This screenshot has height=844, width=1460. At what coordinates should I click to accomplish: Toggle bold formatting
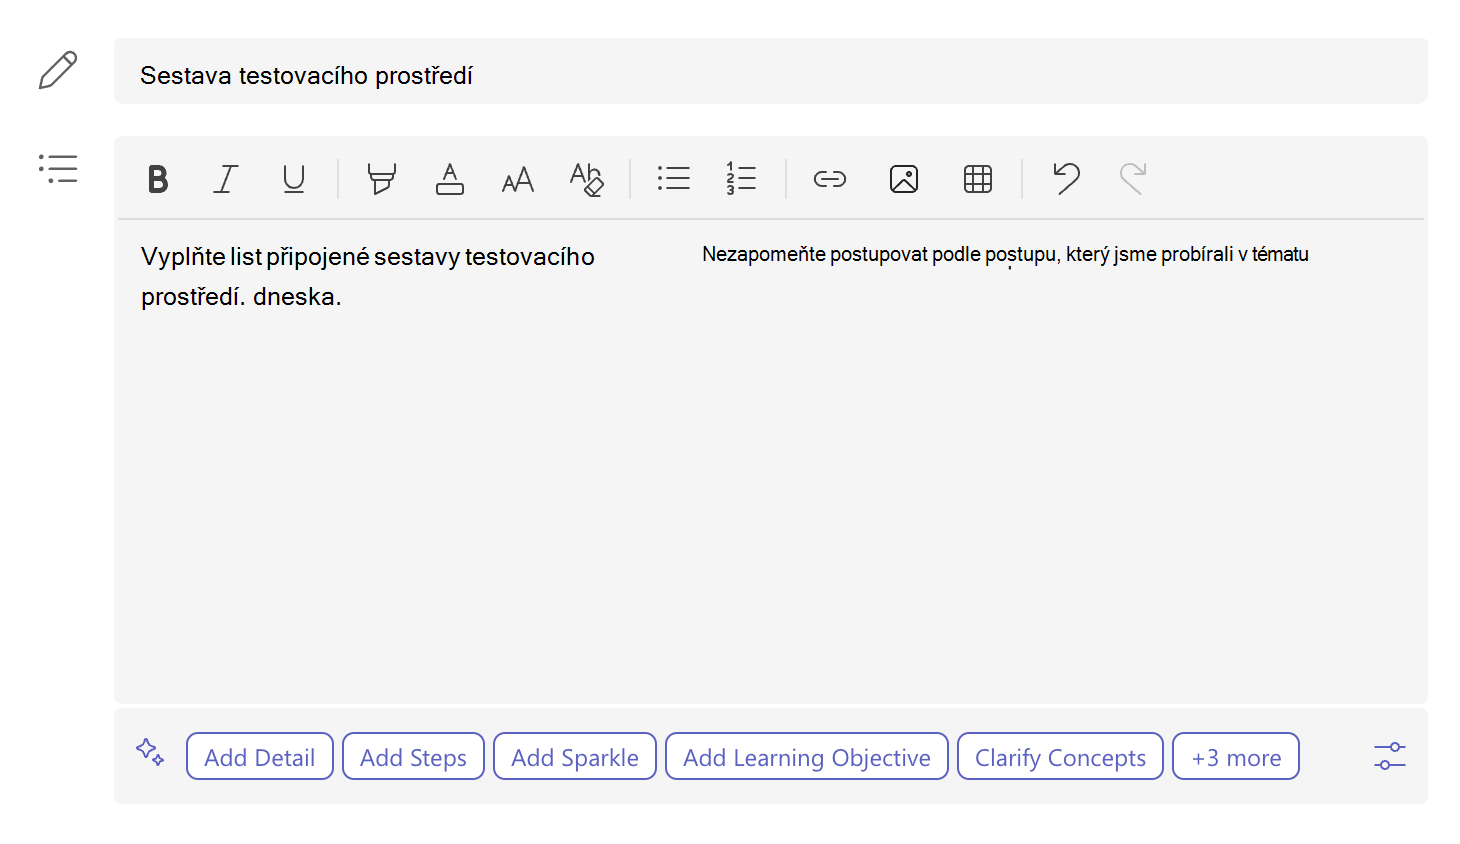click(x=158, y=179)
